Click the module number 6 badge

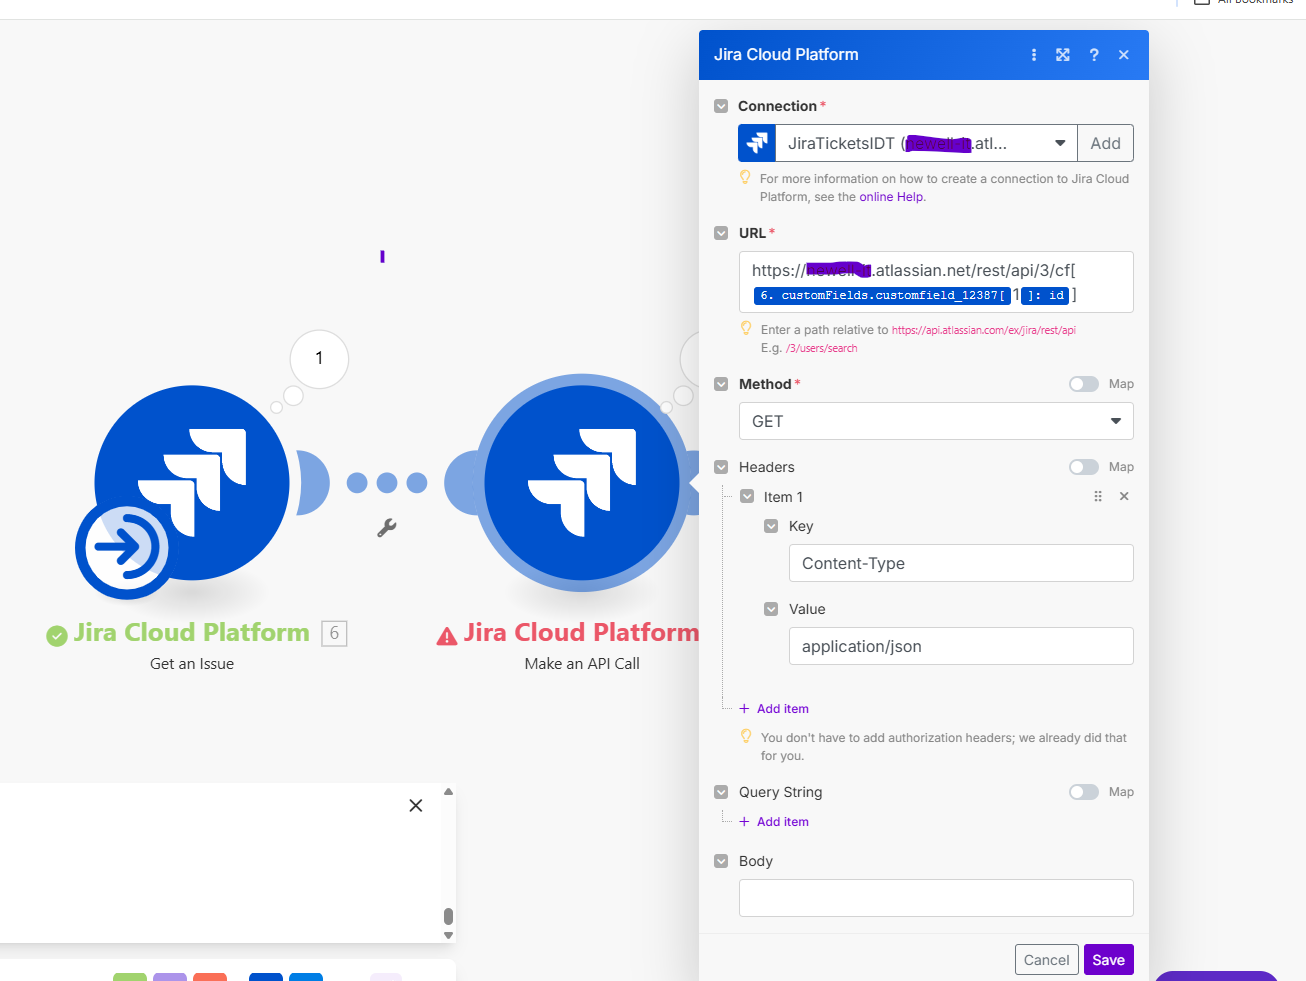(334, 633)
